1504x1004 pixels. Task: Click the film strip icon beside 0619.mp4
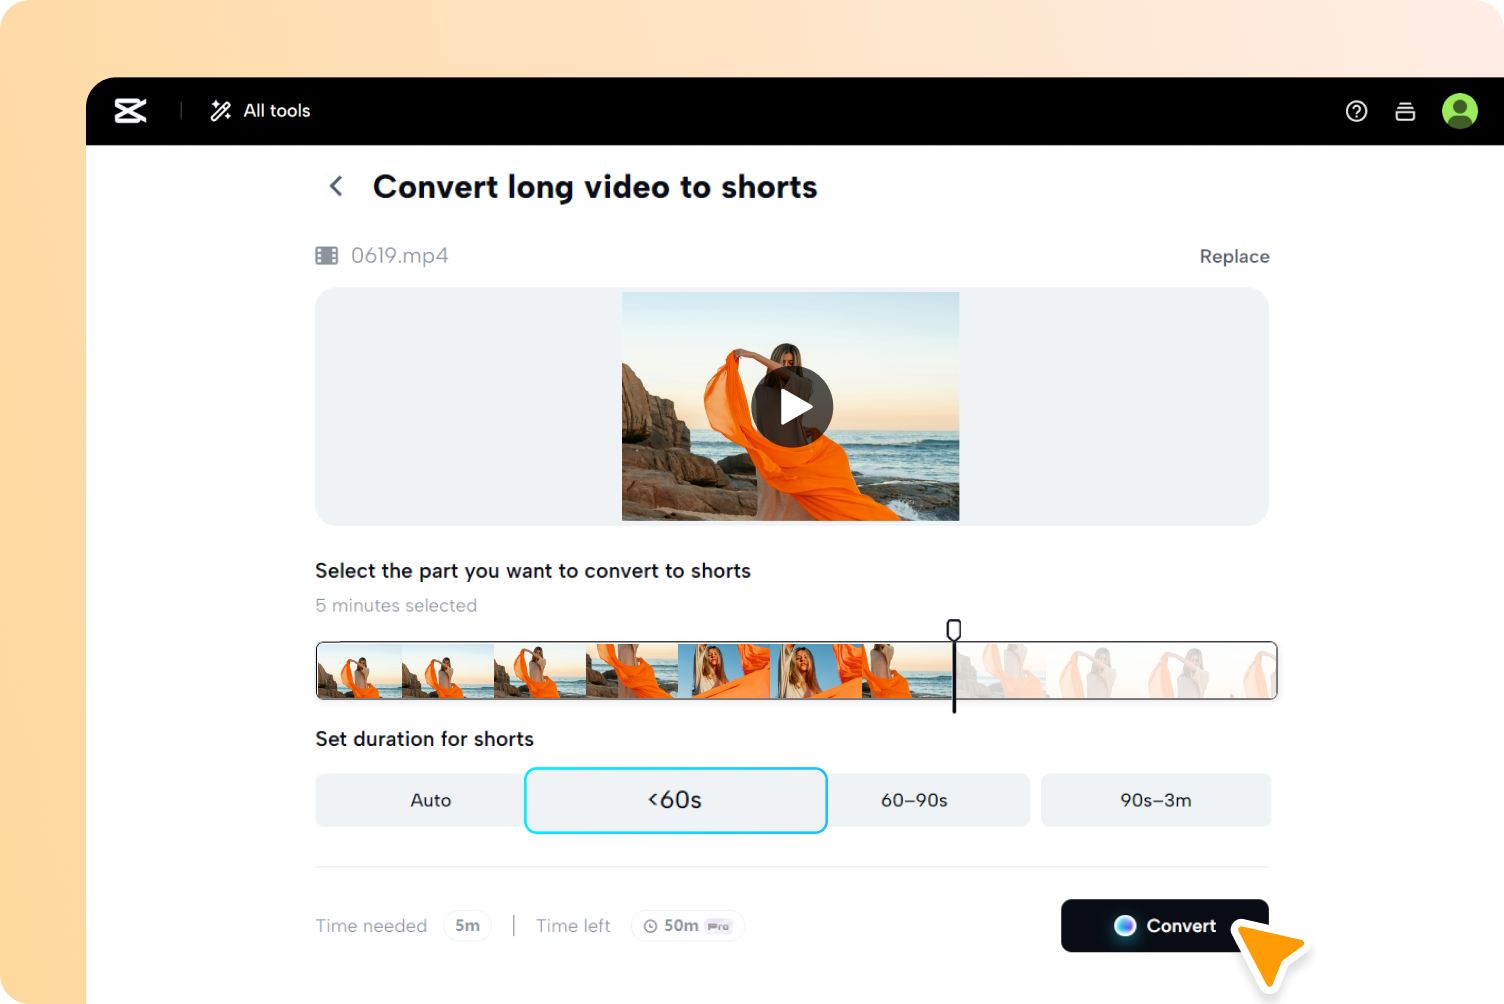(x=326, y=255)
